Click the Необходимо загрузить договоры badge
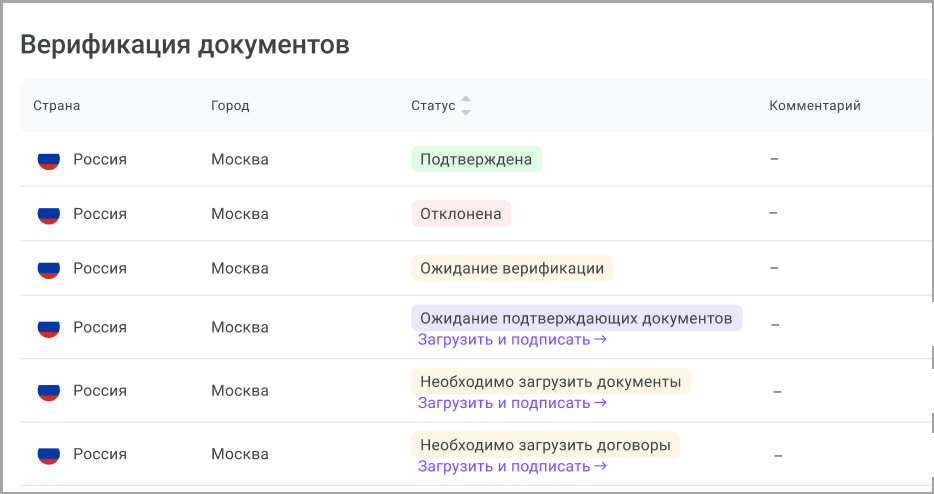The image size is (934, 494). click(546, 445)
